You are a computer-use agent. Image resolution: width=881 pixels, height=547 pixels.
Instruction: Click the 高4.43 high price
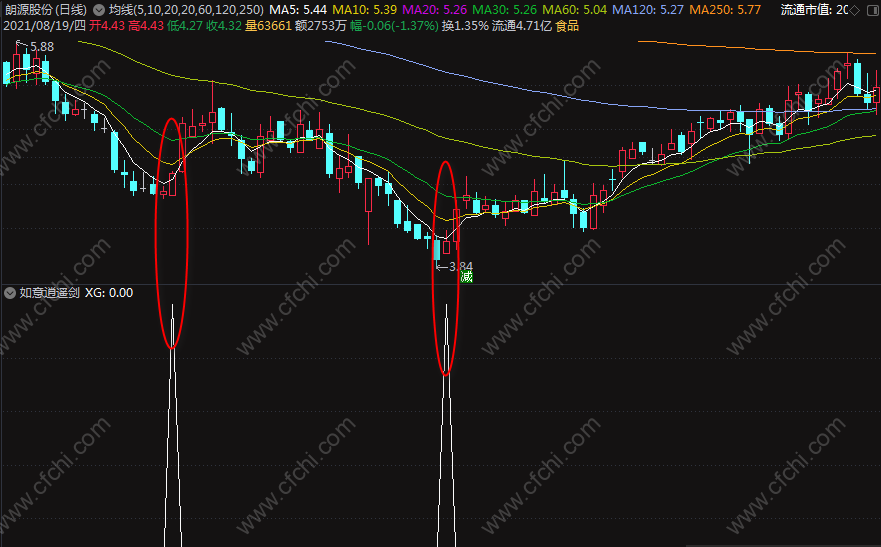tap(146, 26)
